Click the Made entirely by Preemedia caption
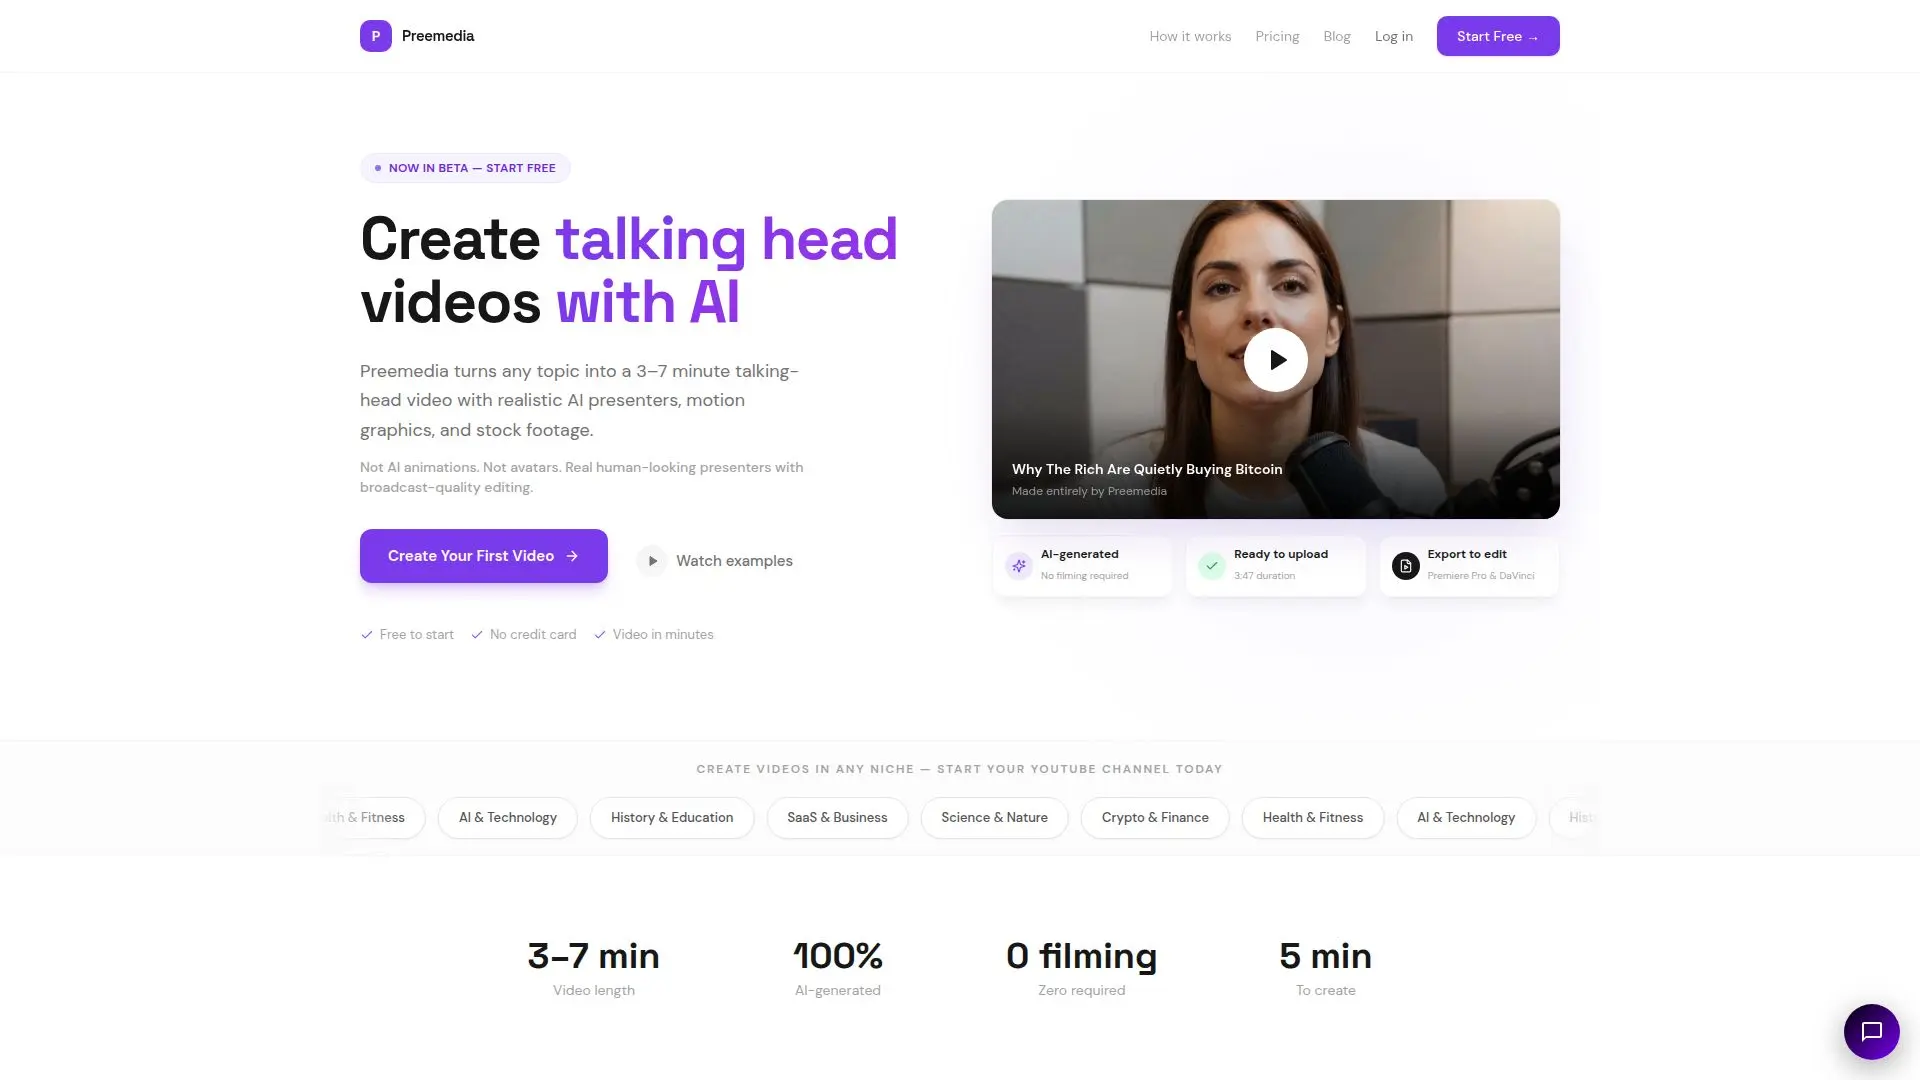This screenshot has width=1920, height=1080. coord(1089,491)
